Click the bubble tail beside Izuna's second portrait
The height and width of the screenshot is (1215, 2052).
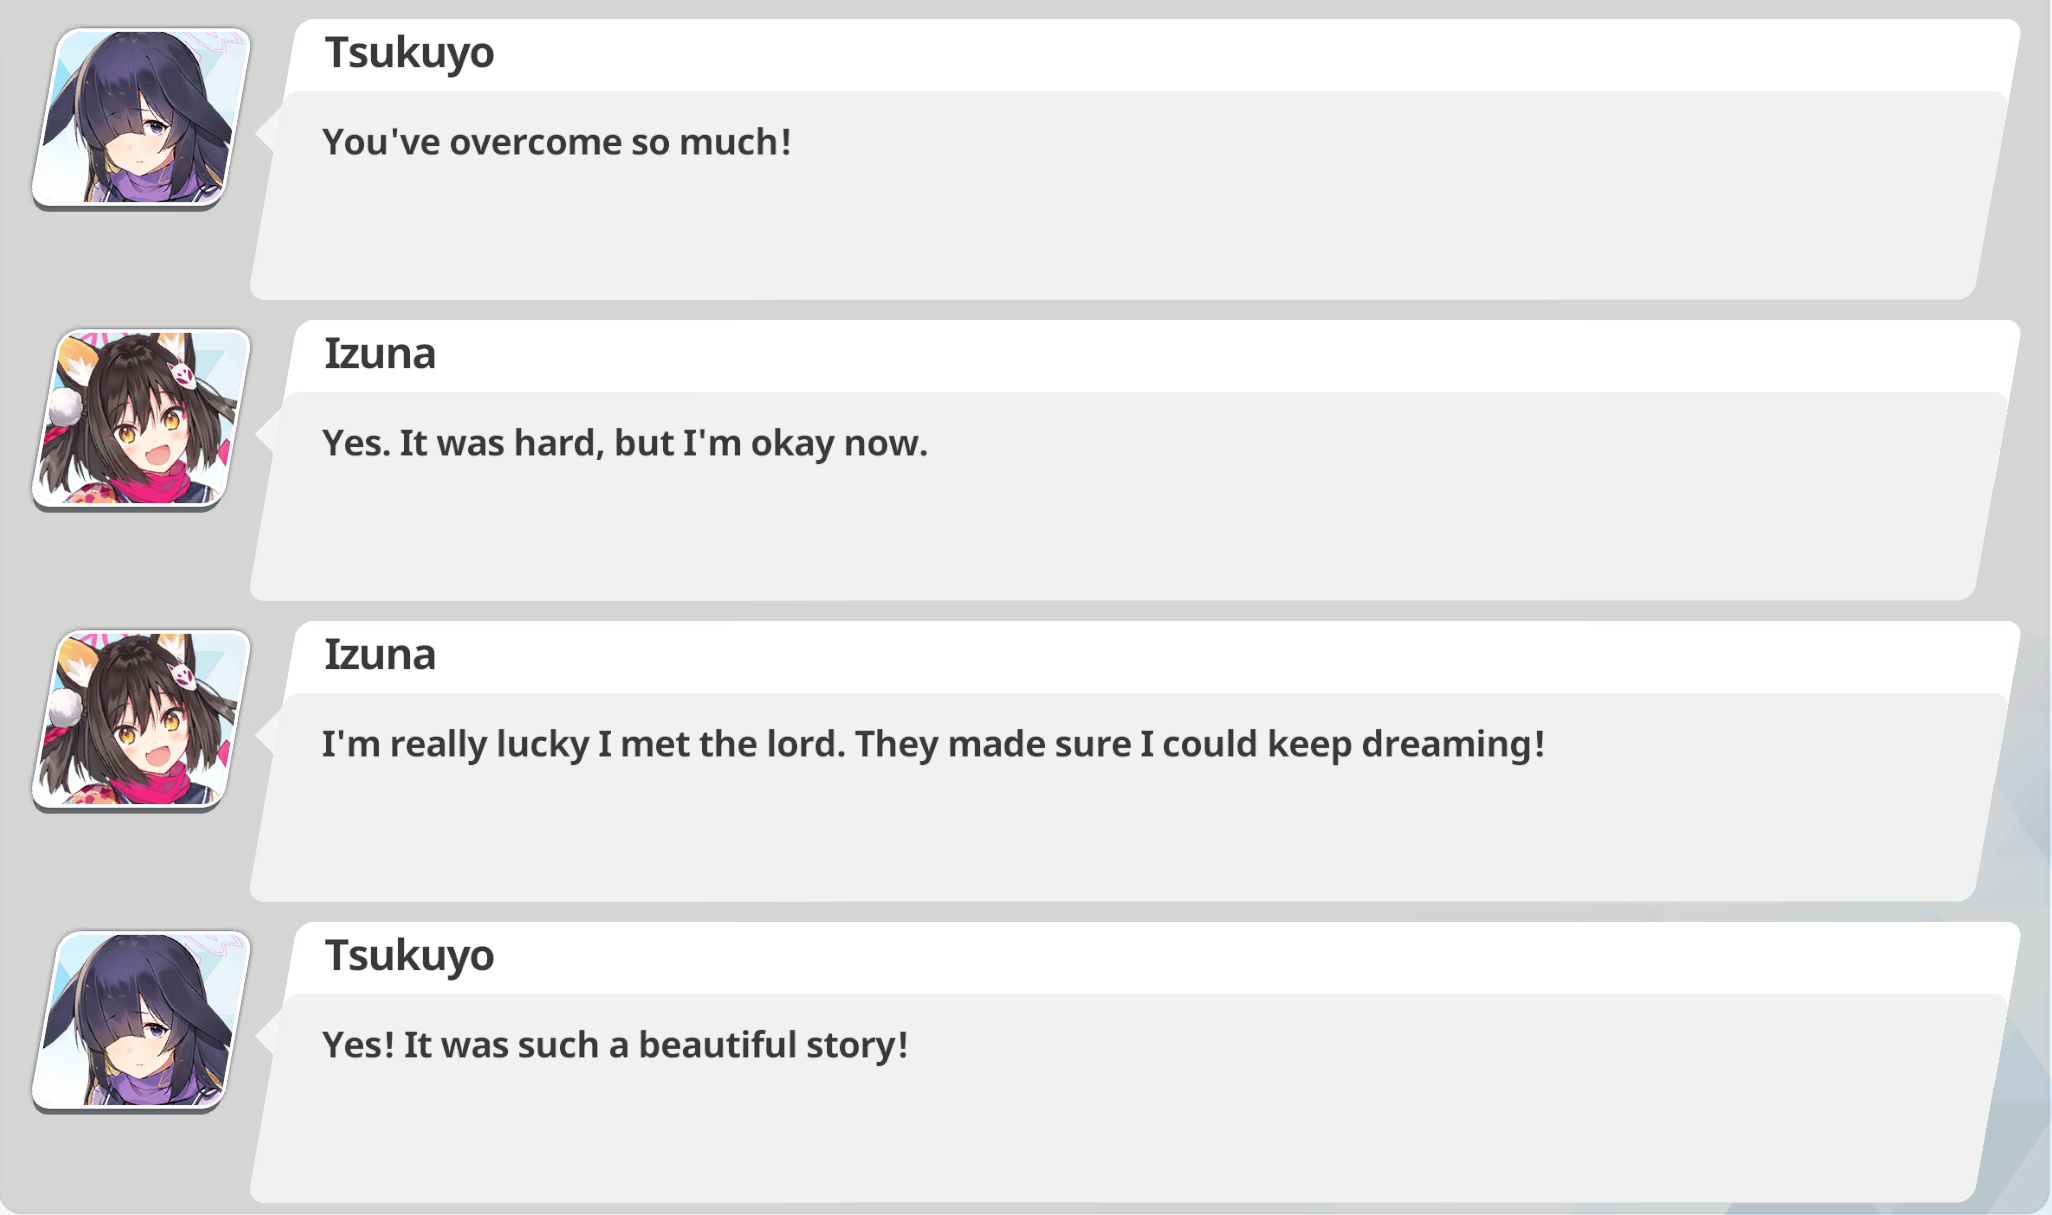(265, 735)
